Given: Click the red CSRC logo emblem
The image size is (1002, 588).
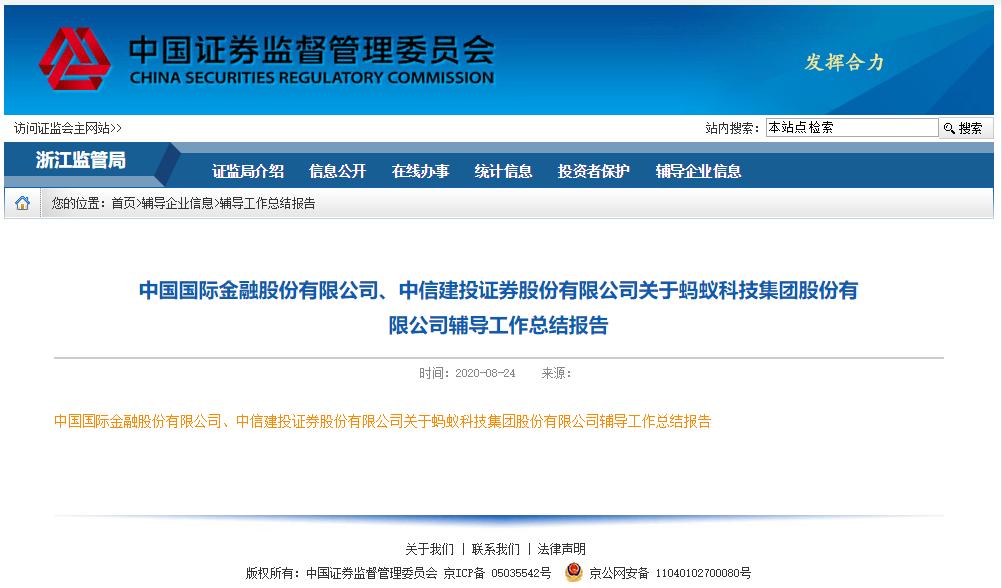Looking at the screenshot, I should pyautogui.click(x=75, y=59).
